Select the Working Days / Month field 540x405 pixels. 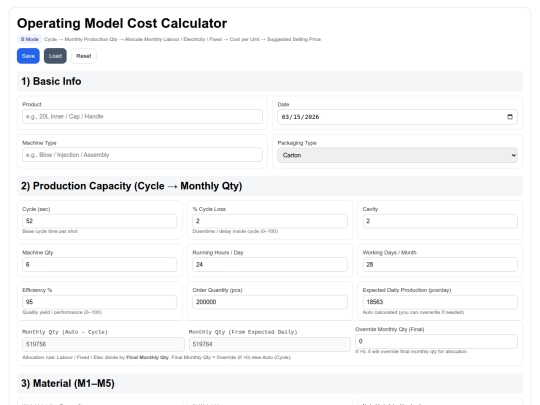tap(440, 264)
